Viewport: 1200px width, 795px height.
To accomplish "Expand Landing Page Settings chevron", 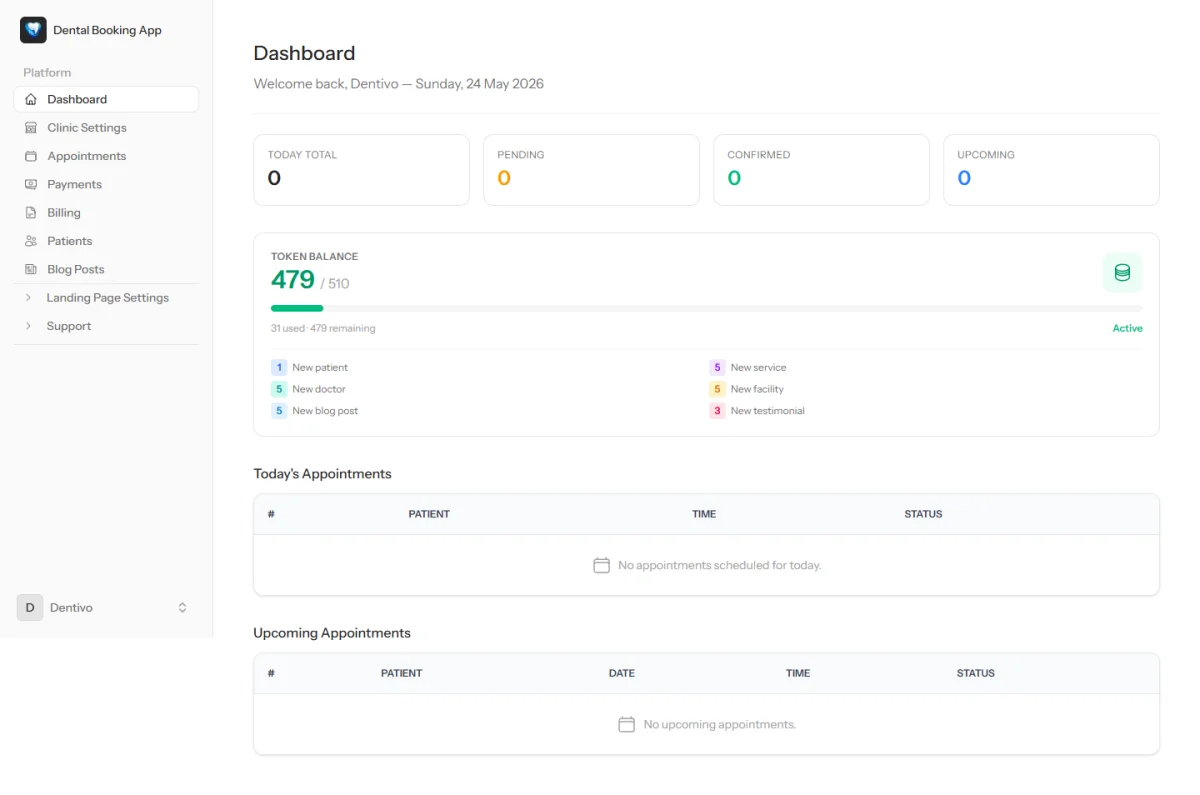I will (28, 298).
